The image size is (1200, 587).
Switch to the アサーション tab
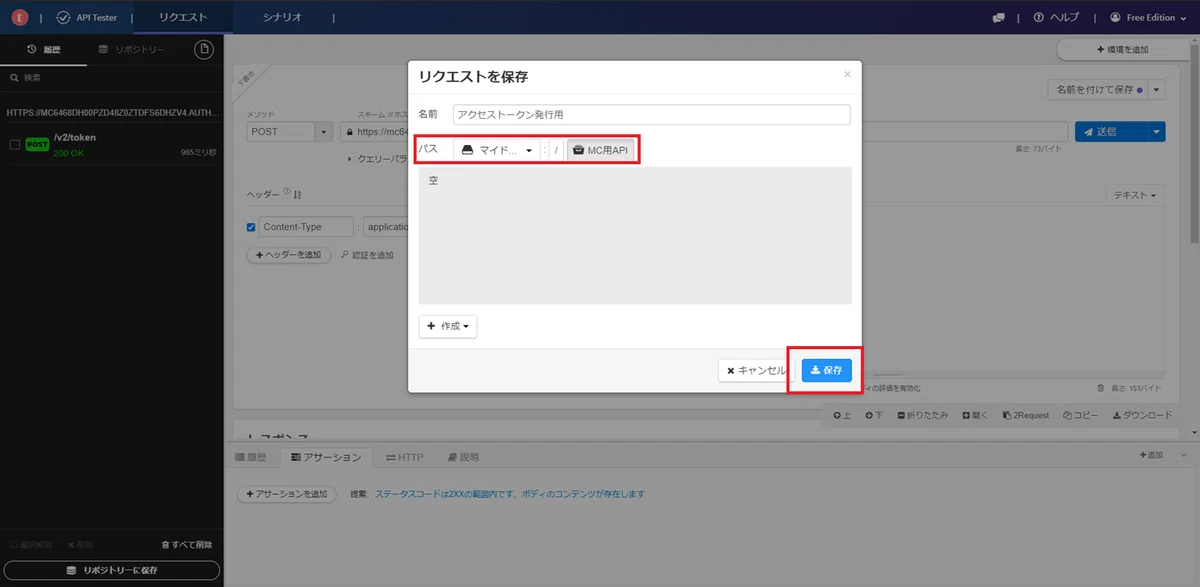point(326,457)
